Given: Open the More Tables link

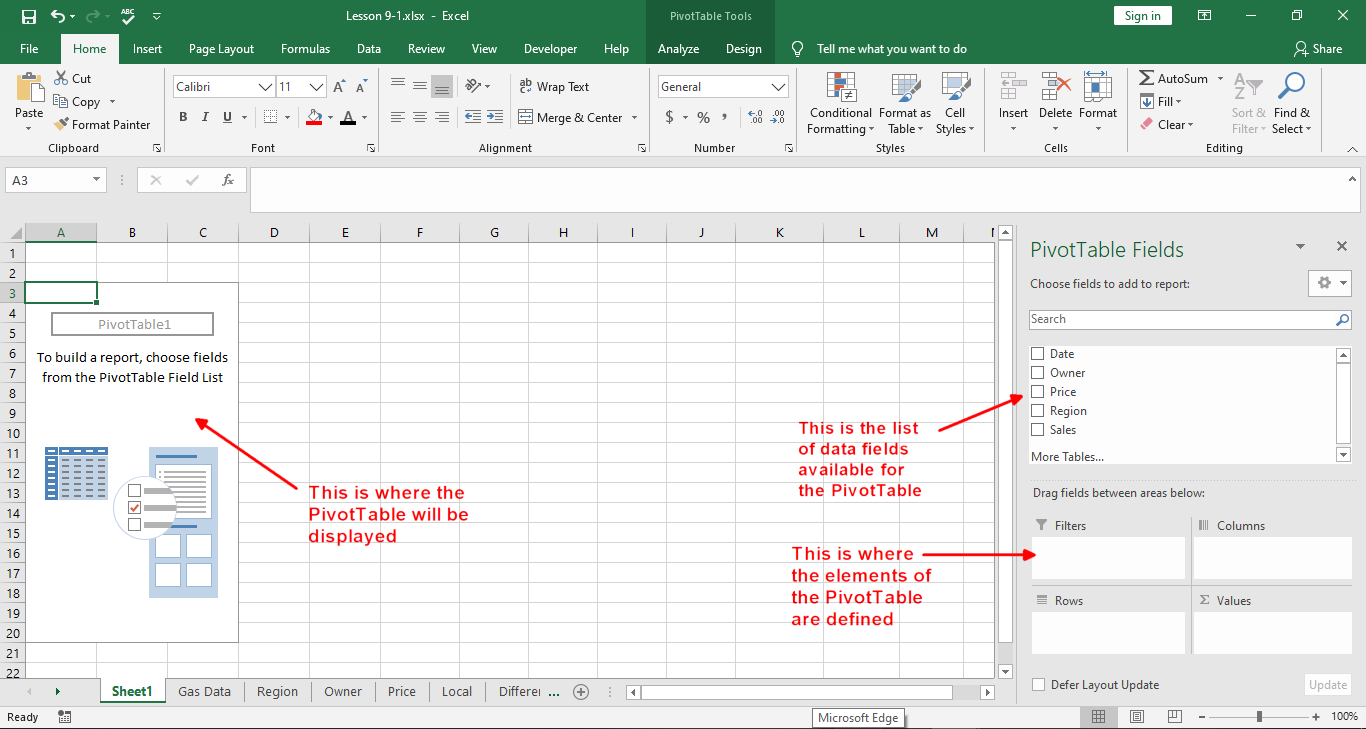Looking at the screenshot, I should (x=1067, y=457).
